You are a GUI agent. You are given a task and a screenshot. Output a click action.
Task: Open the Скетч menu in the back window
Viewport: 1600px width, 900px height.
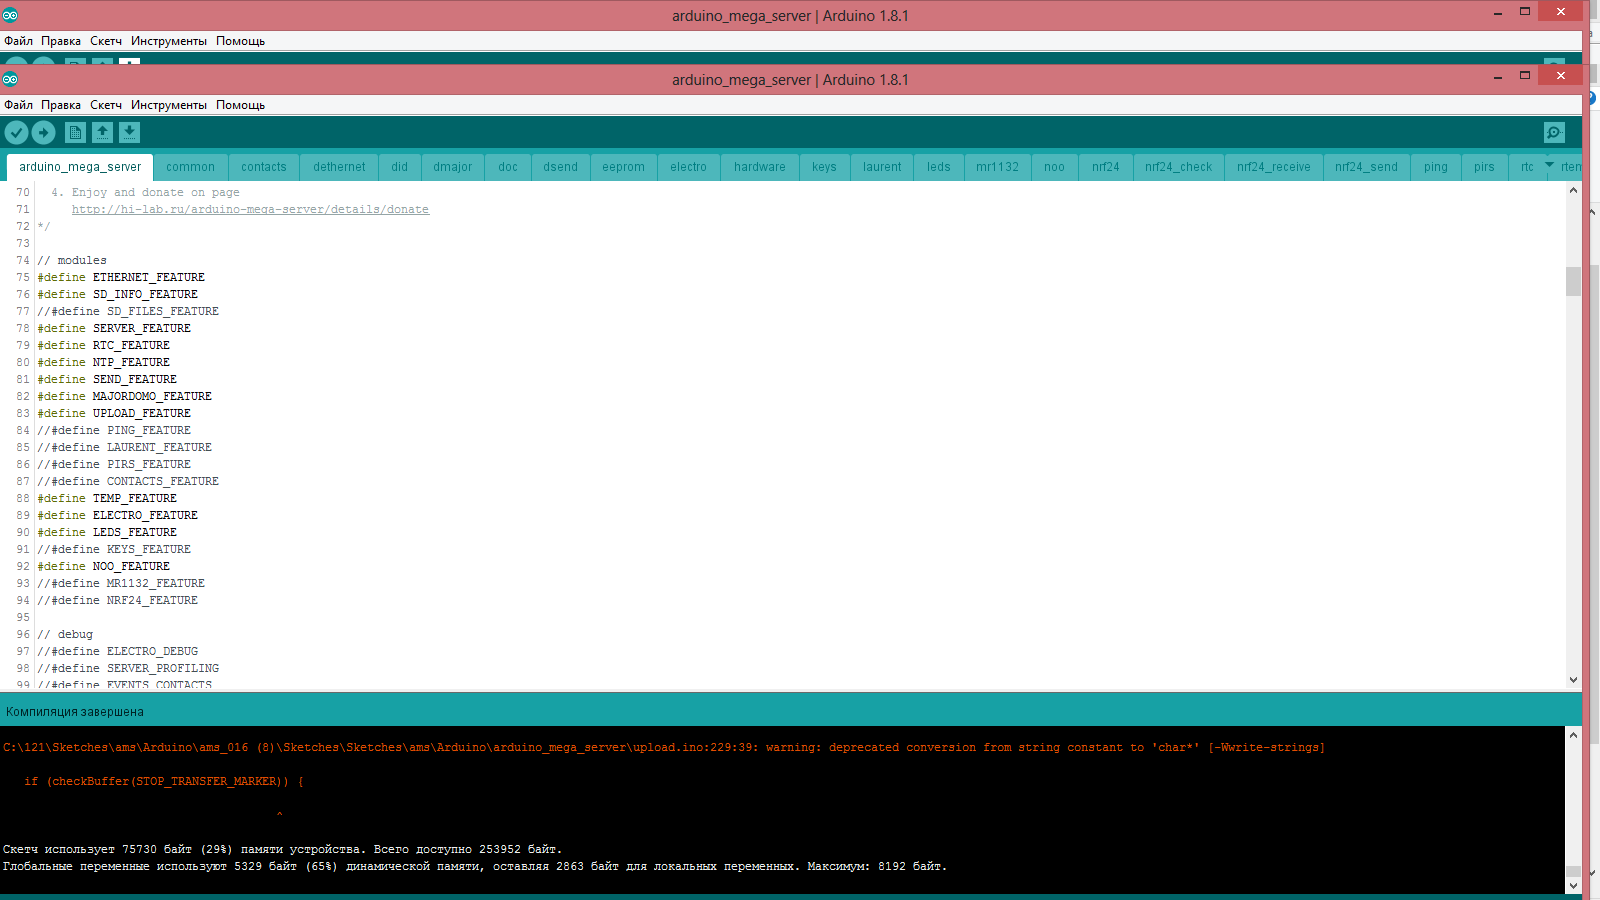(106, 41)
